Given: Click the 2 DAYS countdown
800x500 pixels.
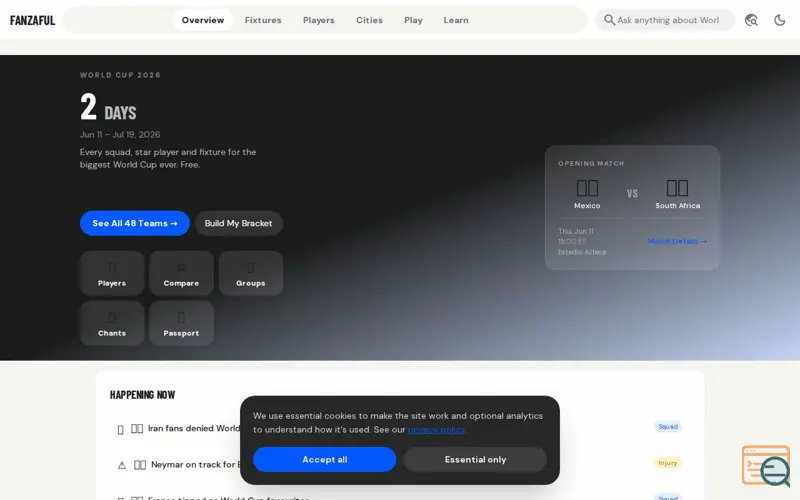Looking at the screenshot, I should click(108, 108).
